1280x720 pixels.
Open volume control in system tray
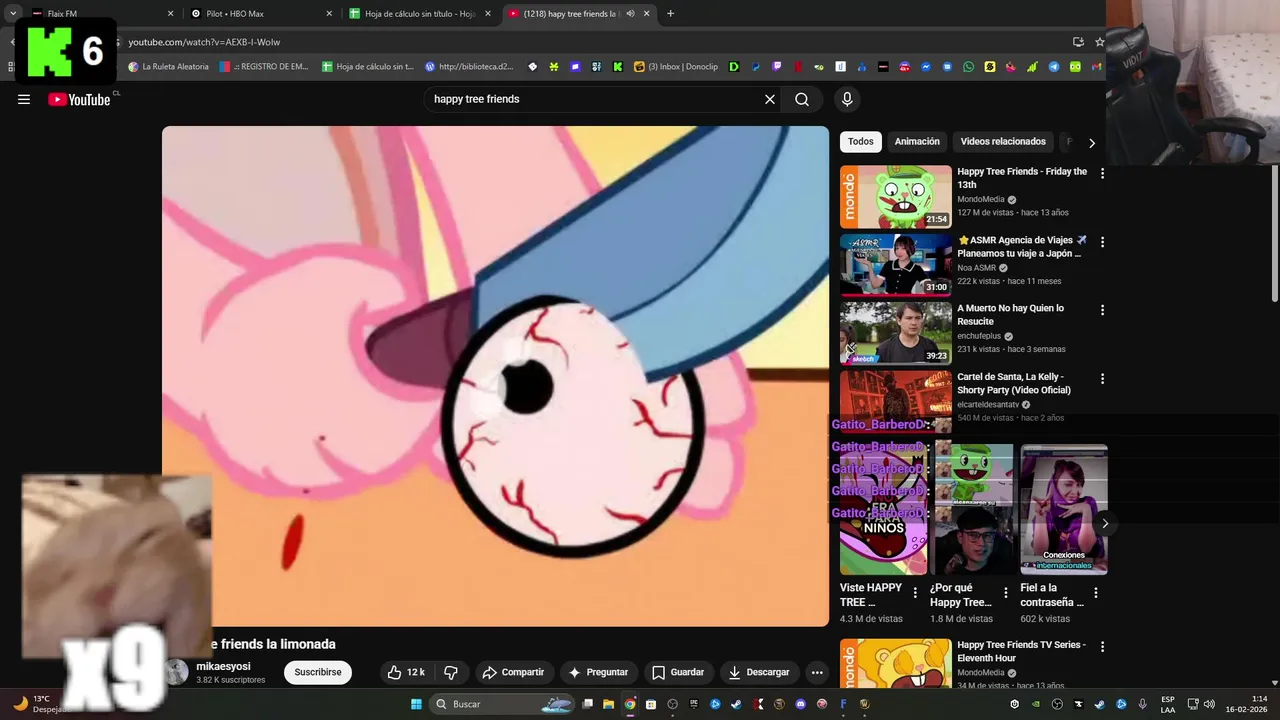click(1209, 704)
